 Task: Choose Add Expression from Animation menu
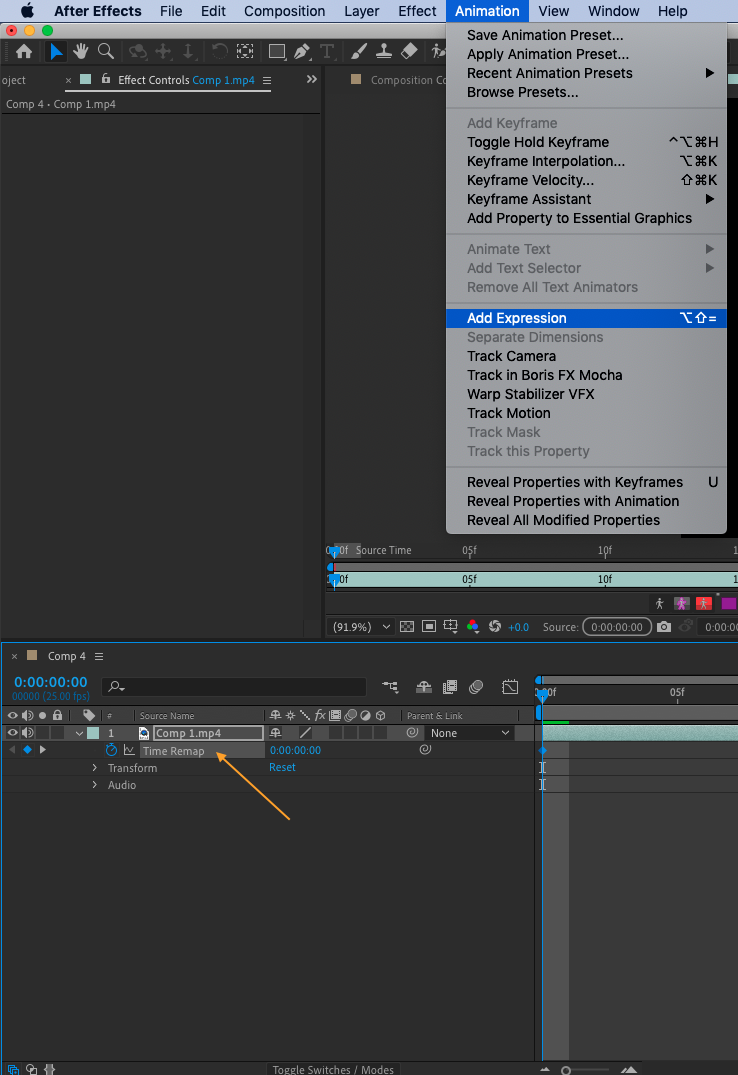[x=517, y=318]
